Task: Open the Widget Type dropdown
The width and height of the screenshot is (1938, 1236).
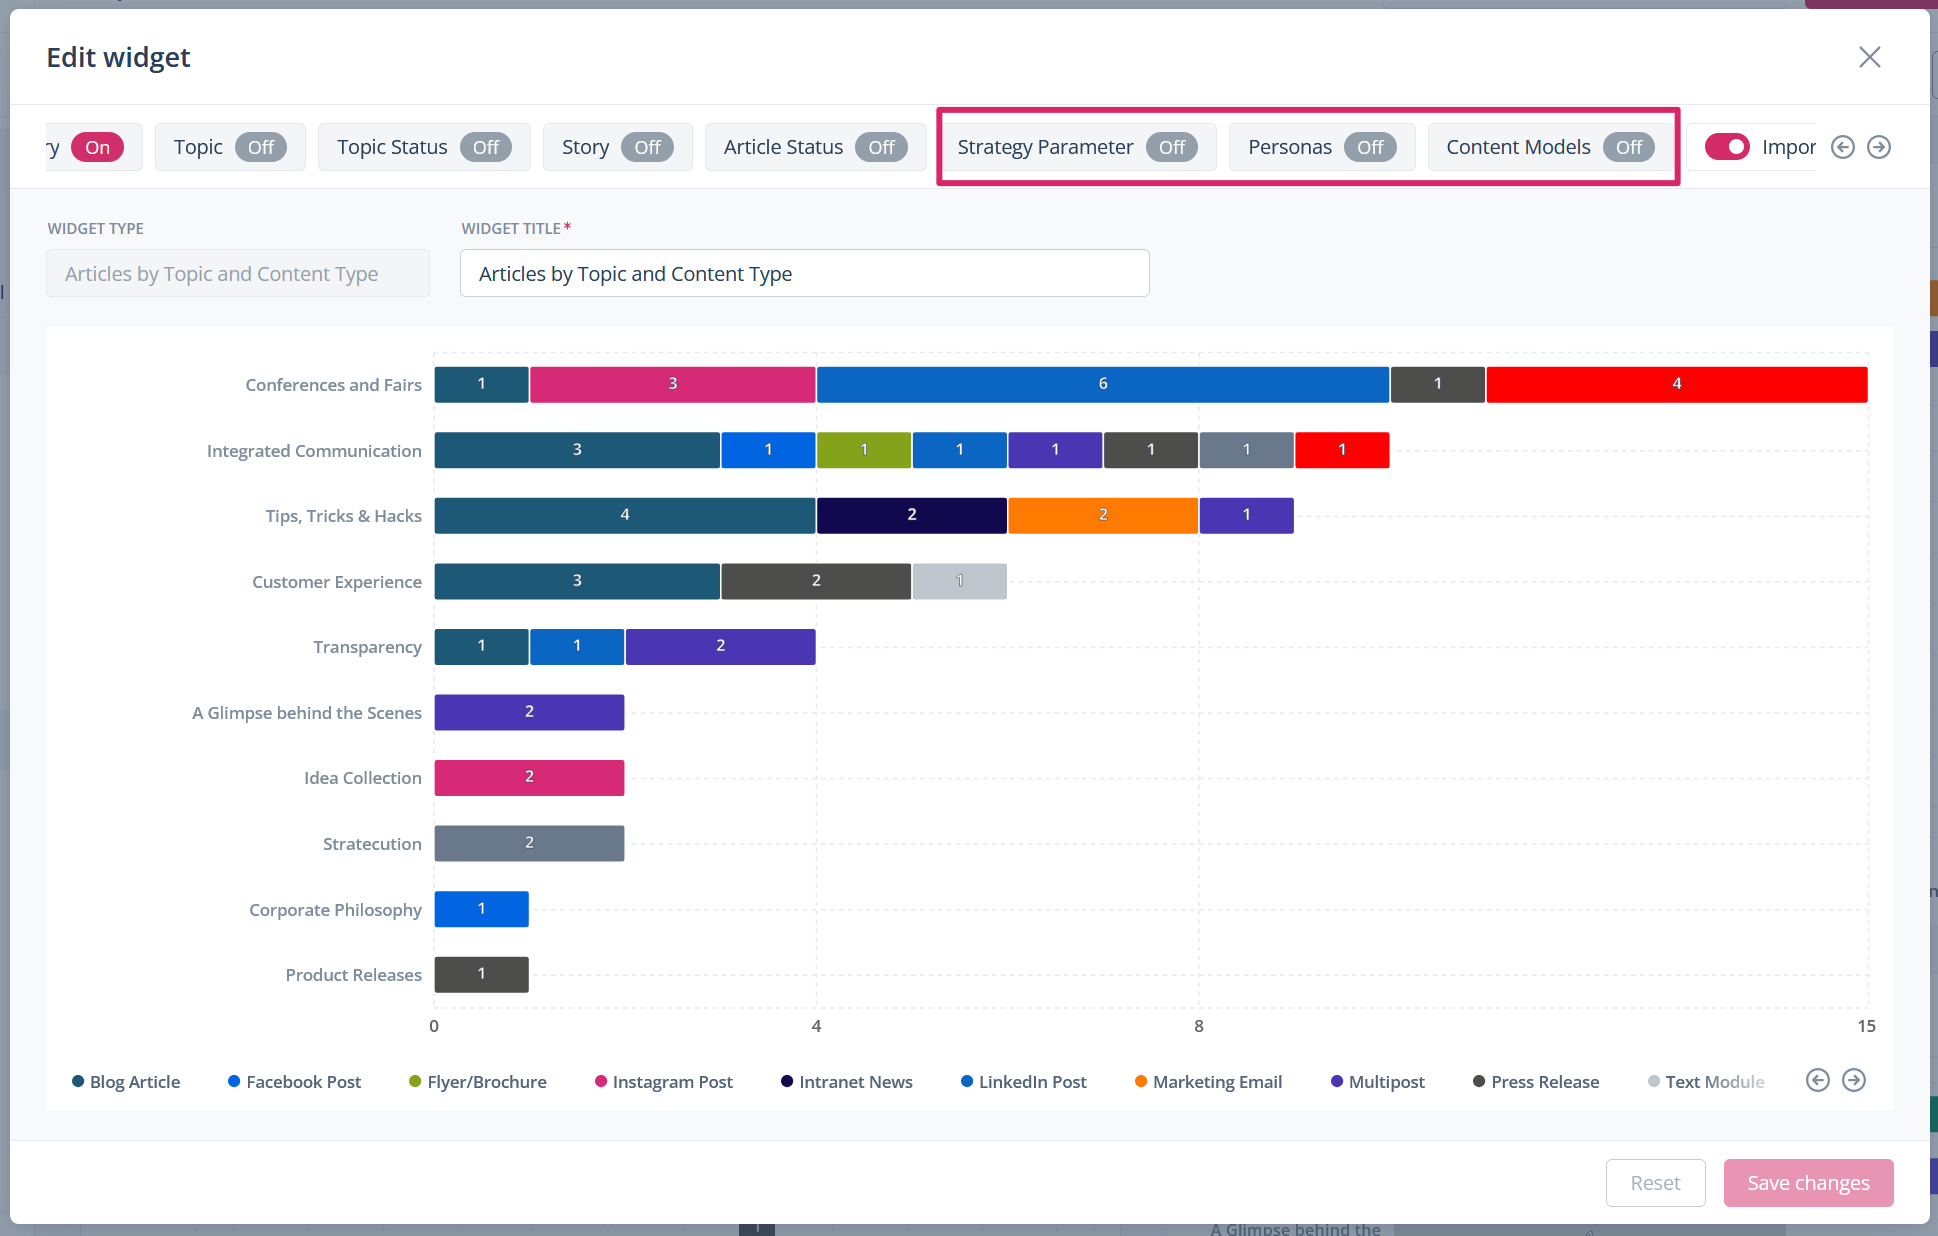Action: (x=238, y=273)
